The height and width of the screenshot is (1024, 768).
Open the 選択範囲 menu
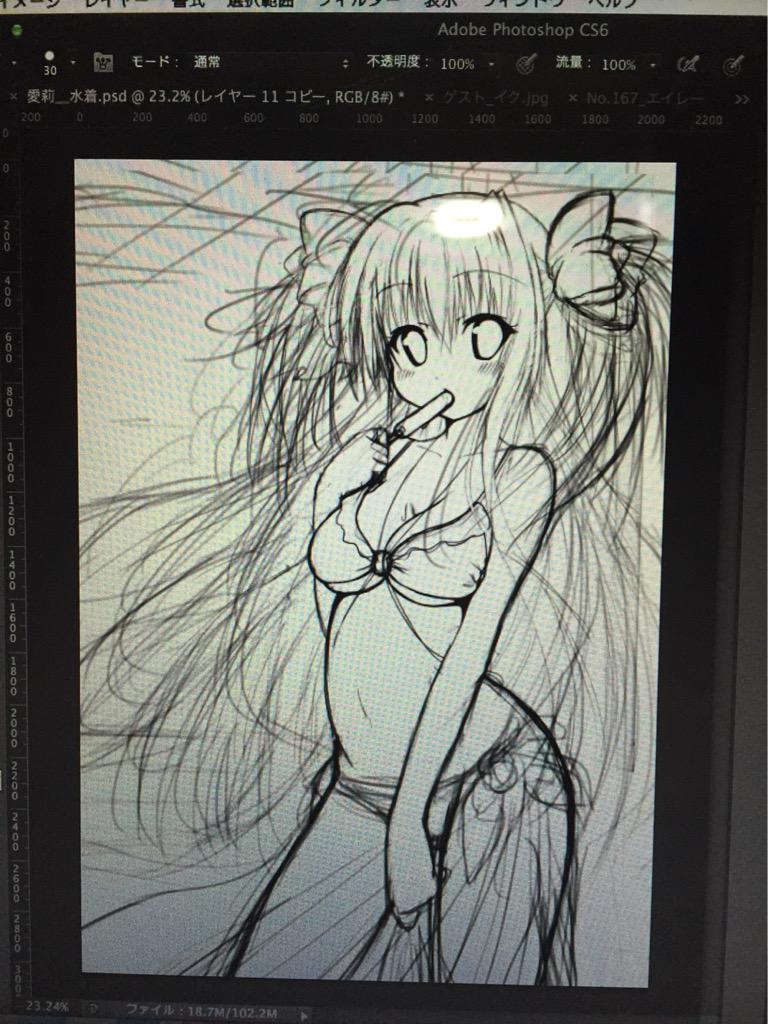(261, 3)
